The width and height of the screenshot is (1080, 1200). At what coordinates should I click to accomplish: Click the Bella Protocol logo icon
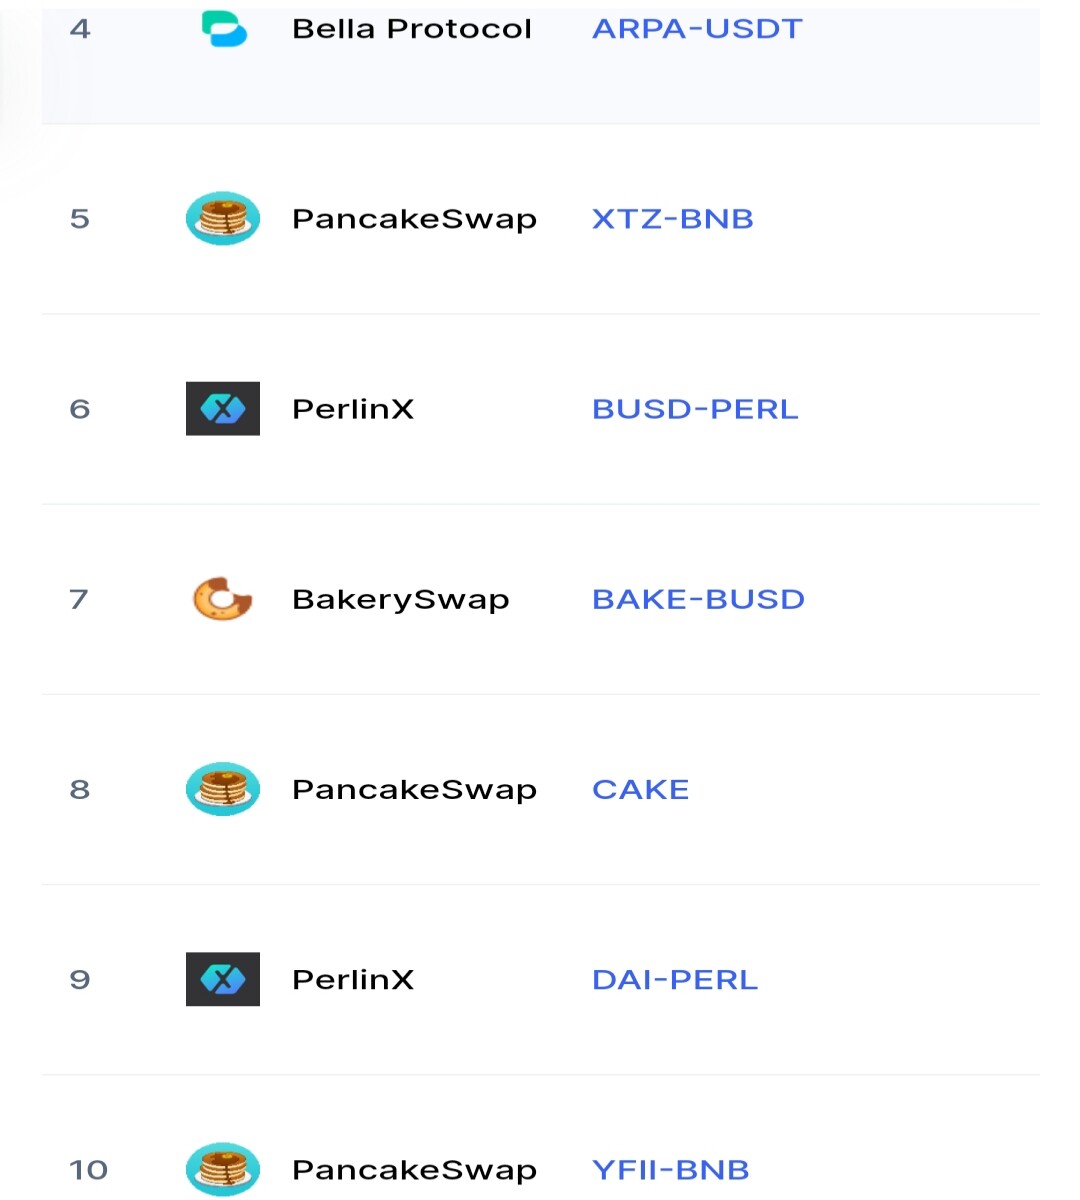[x=224, y=29]
